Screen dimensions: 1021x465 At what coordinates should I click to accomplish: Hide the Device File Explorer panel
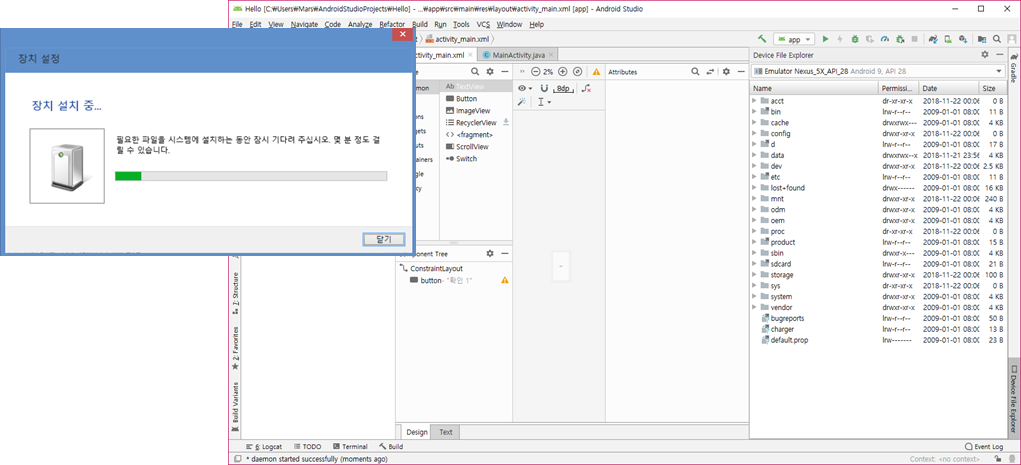point(998,55)
